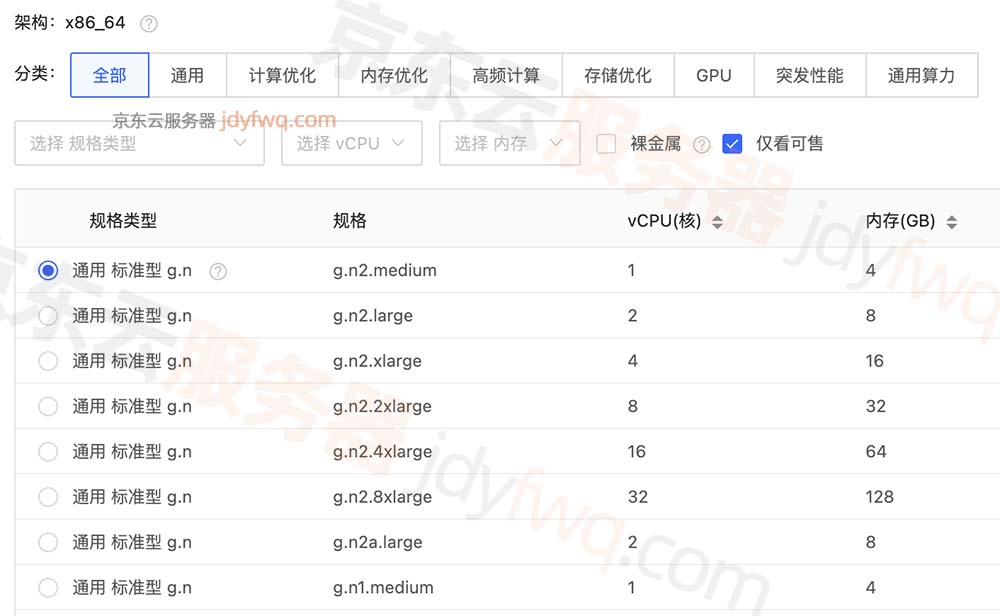Uncheck the 仅看可售 checkbox

(x=733, y=143)
